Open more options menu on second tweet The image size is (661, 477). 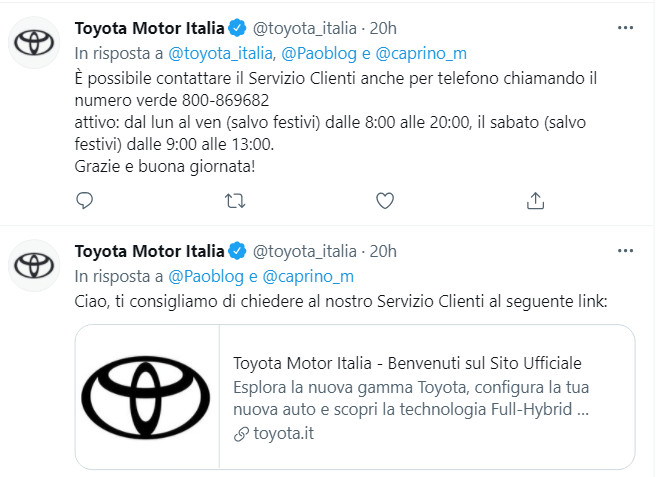pos(626,250)
